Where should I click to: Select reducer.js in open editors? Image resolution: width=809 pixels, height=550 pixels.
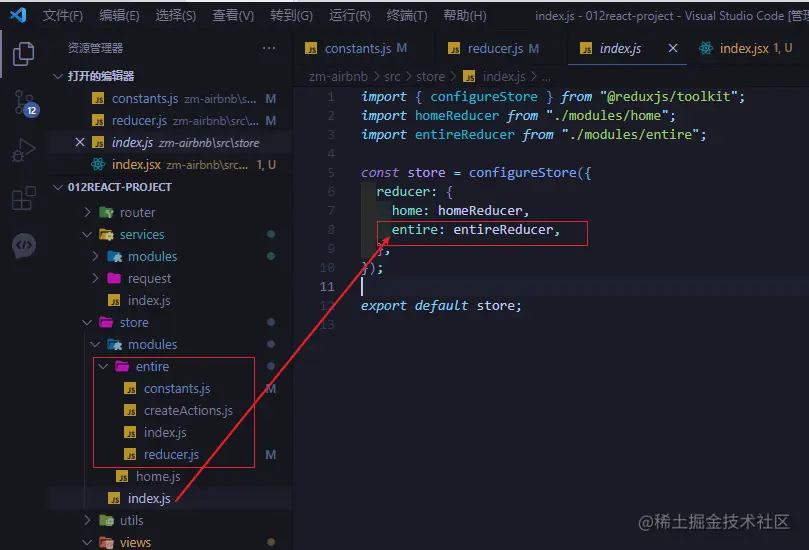click(x=170, y=120)
